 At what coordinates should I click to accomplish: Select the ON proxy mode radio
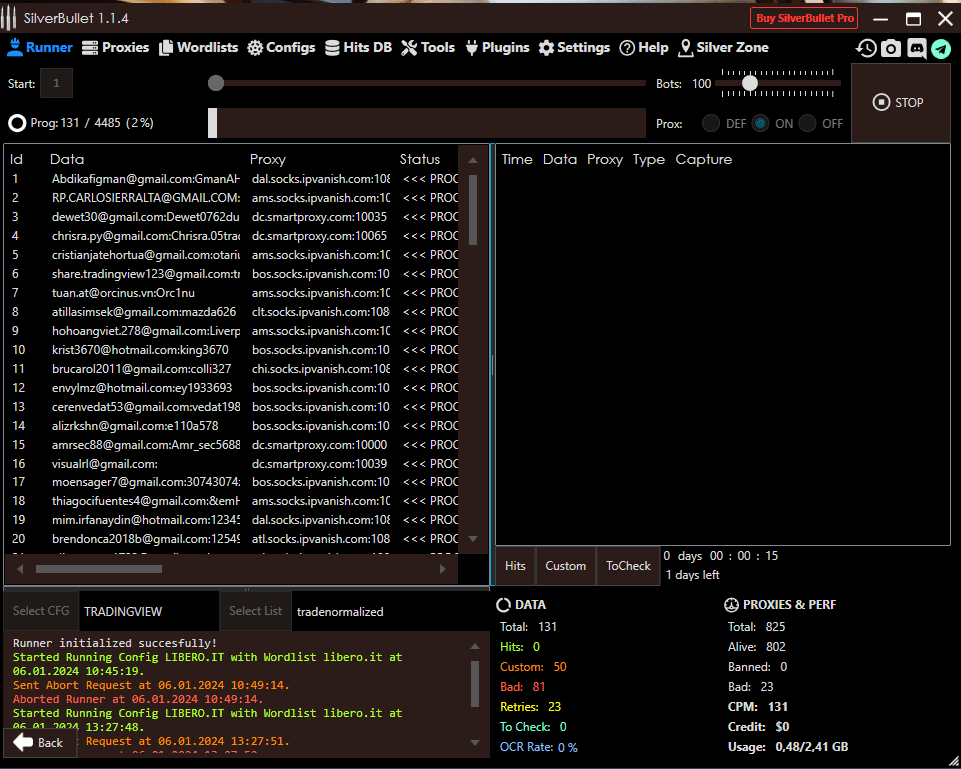click(761, 123)
